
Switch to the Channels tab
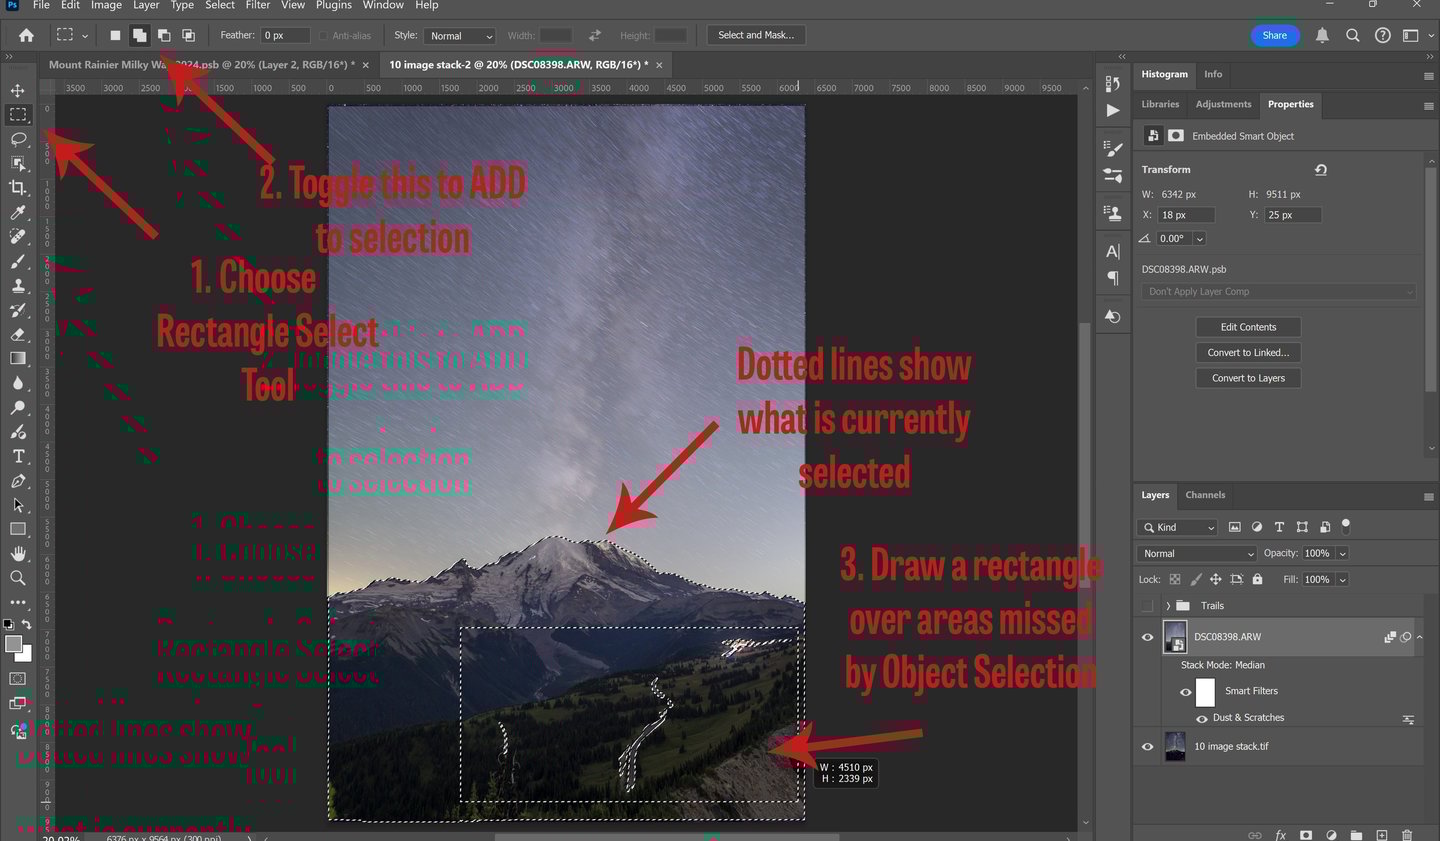[1205, 495]
